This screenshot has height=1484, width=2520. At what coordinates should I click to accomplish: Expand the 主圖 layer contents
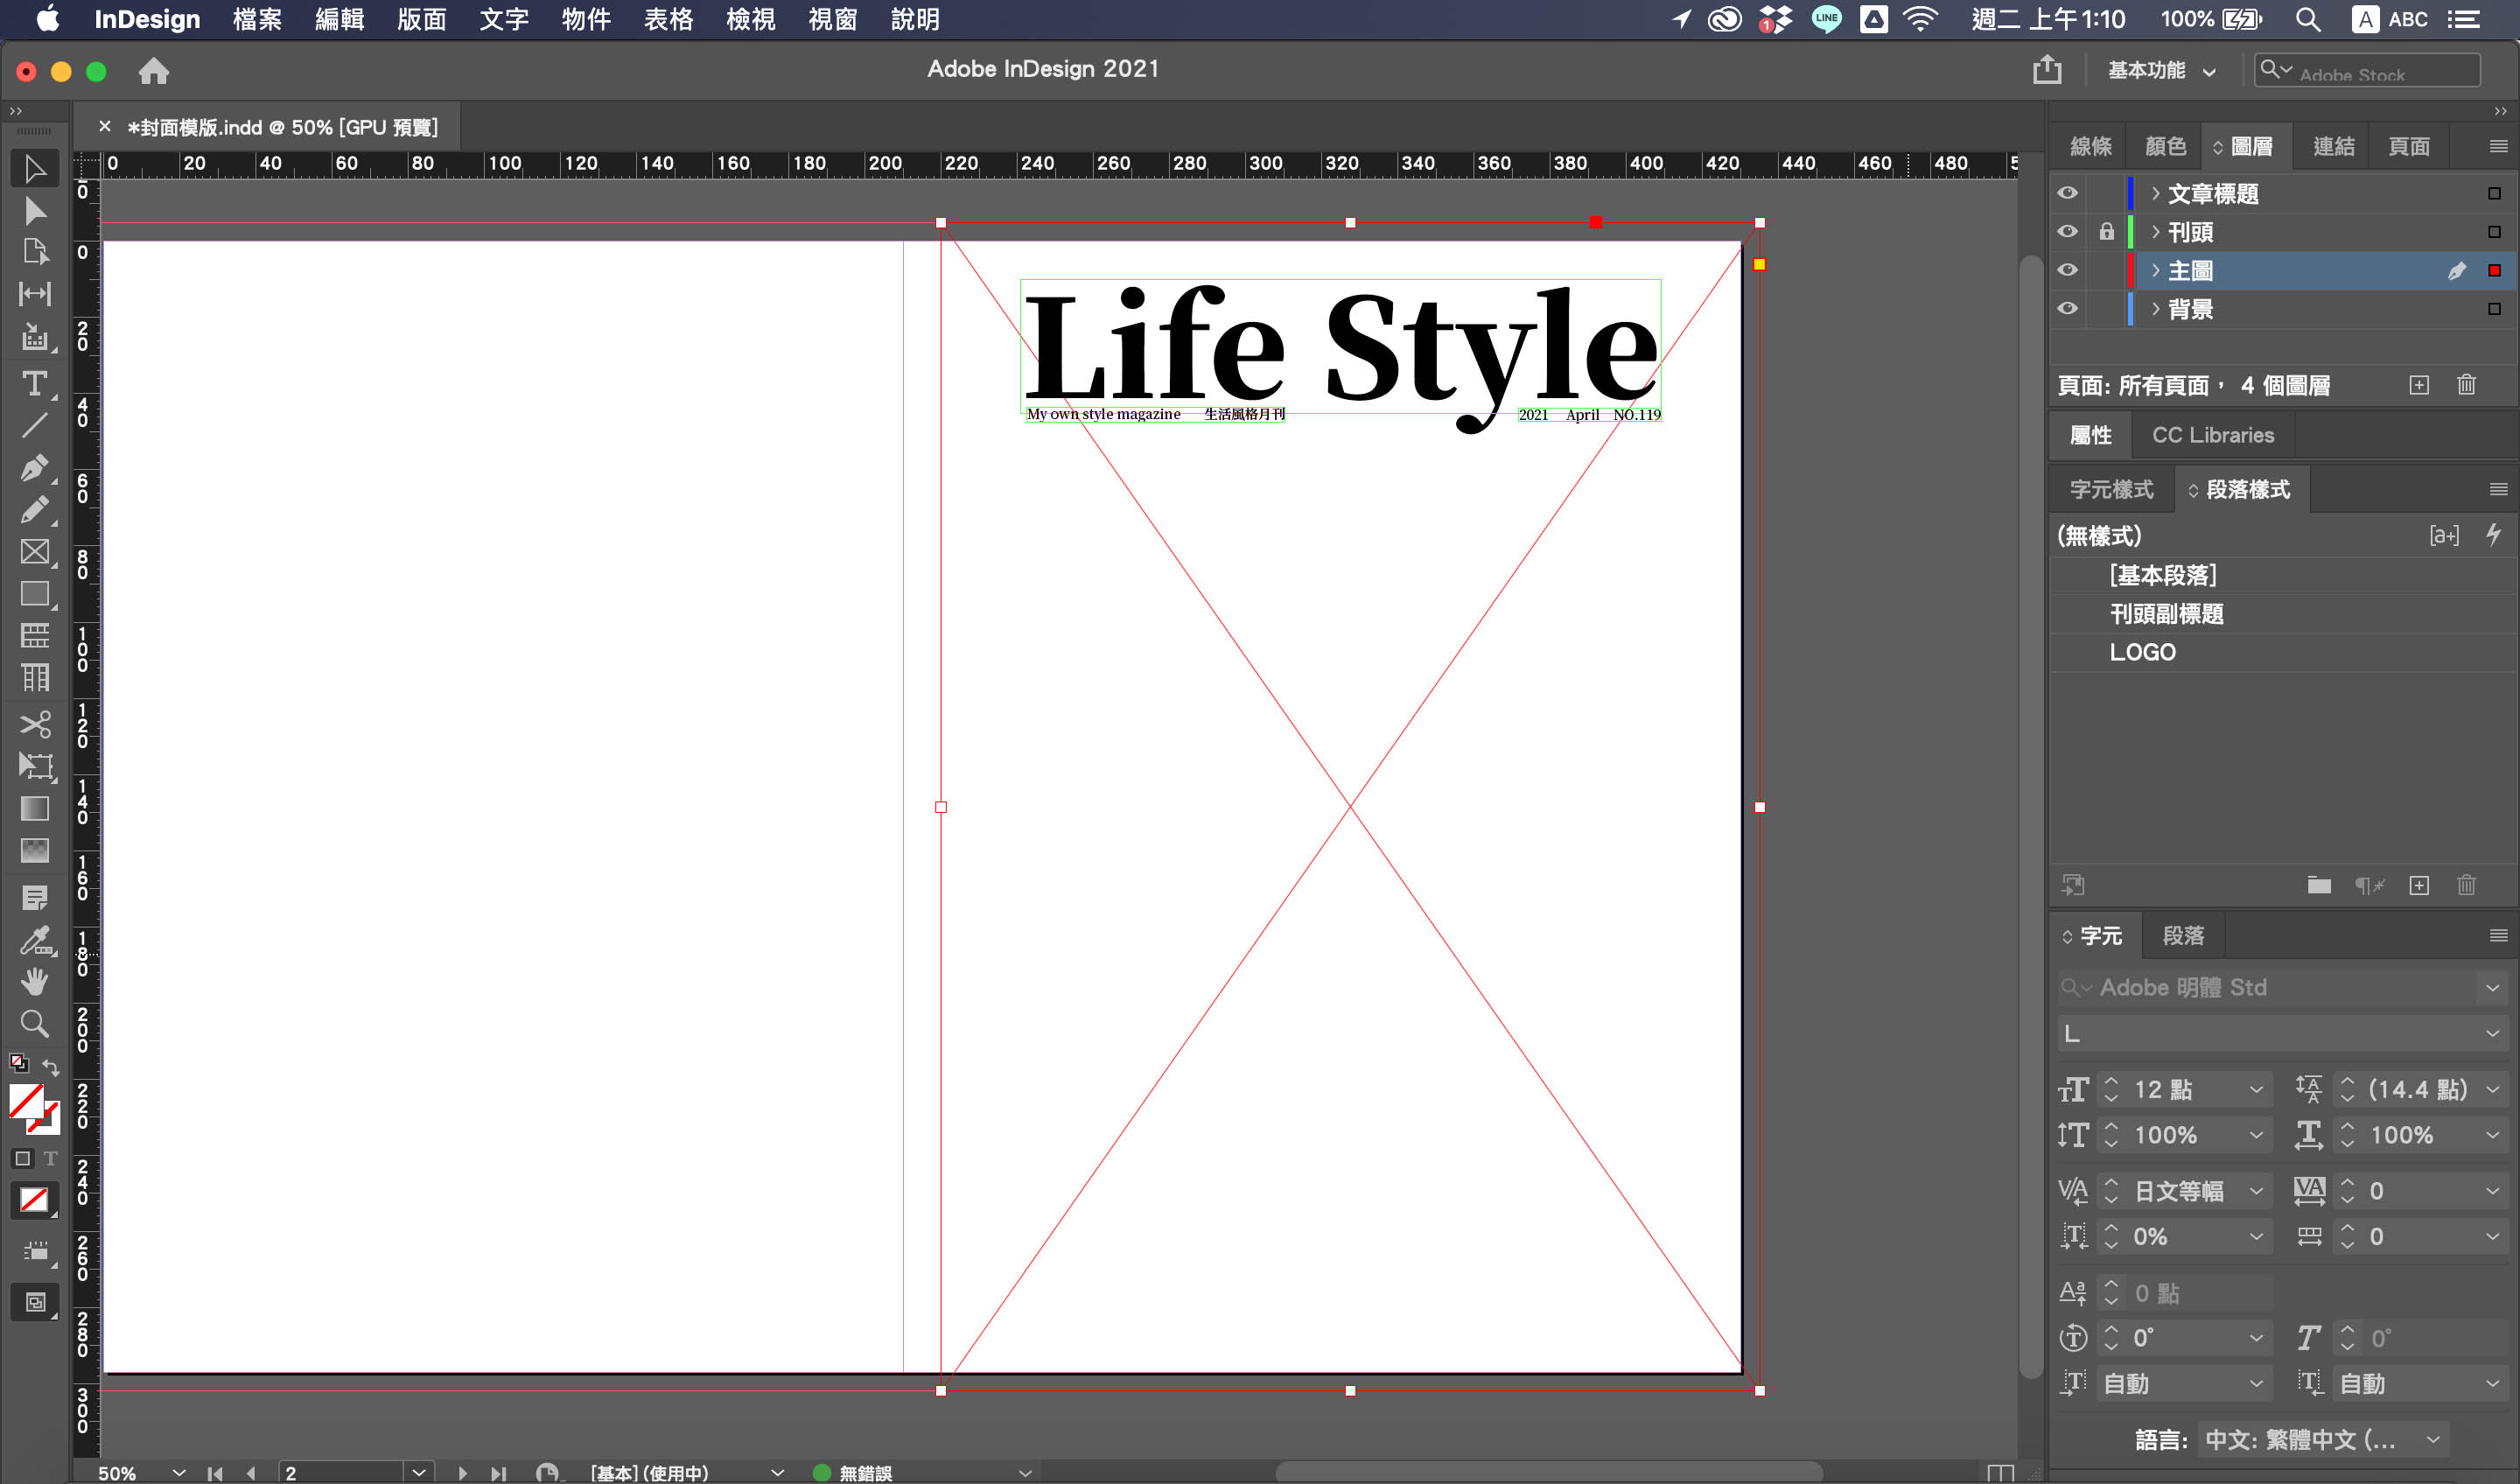click(x=2155, y=270)
